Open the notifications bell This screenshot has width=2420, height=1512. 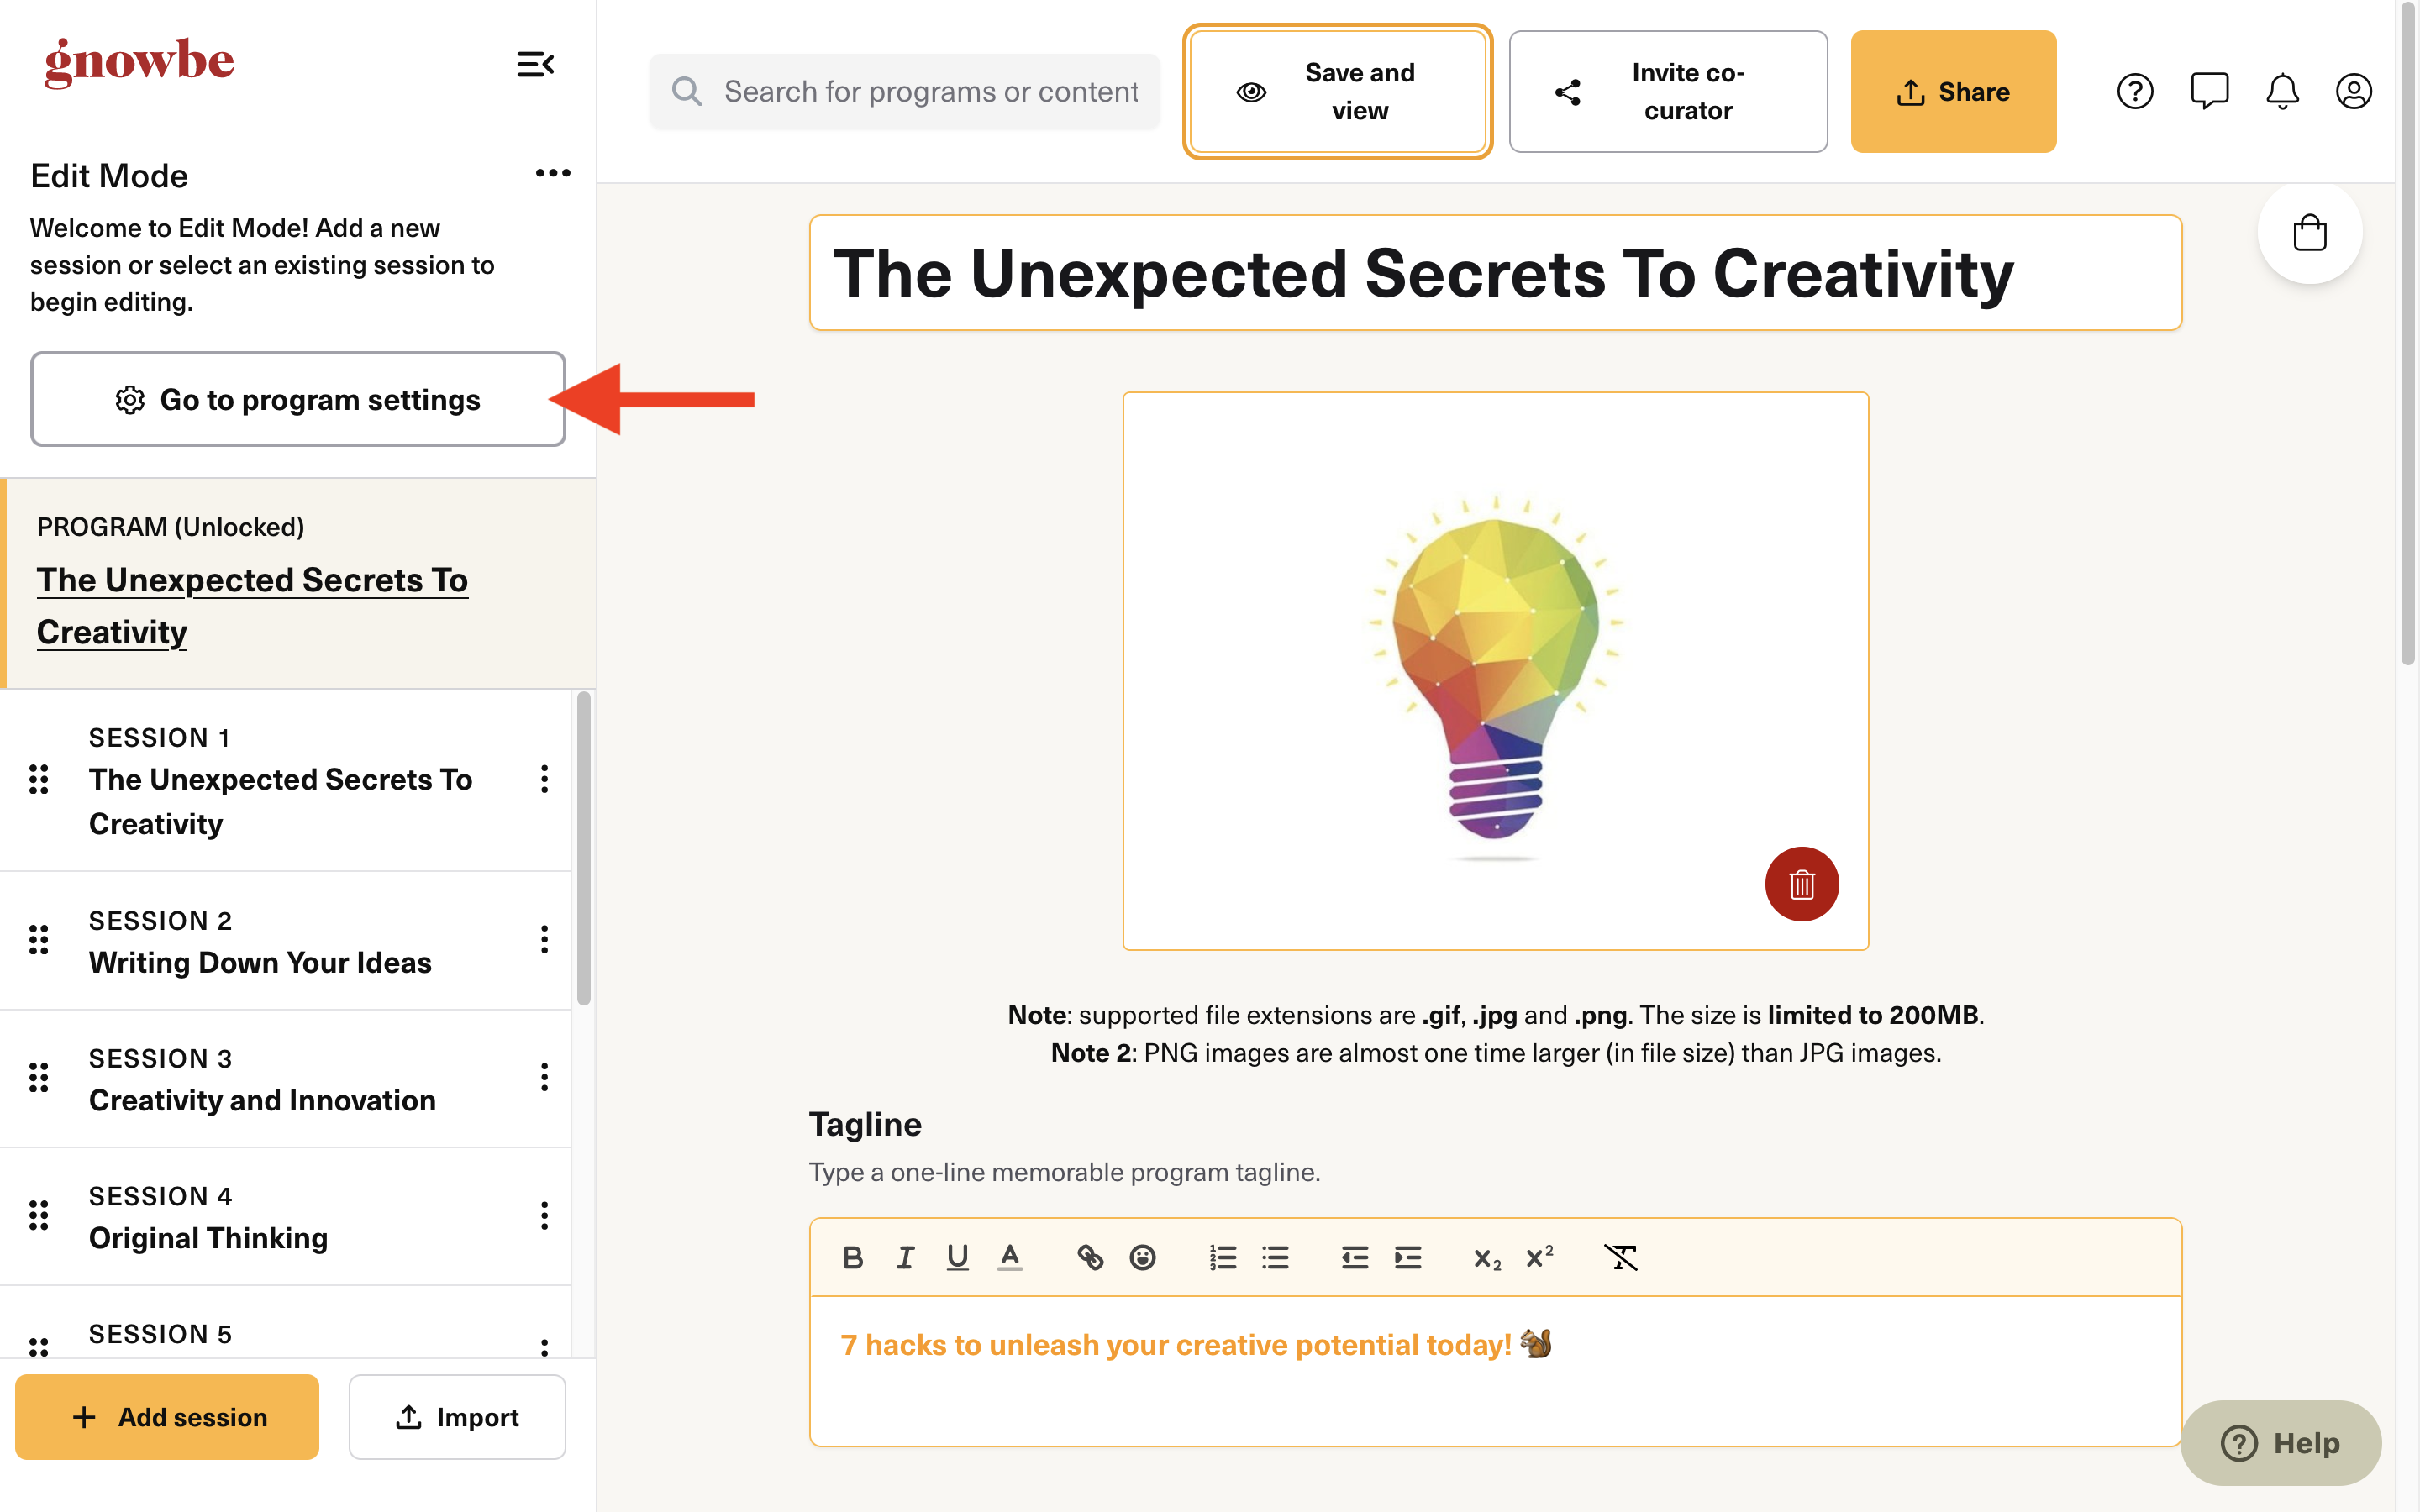(x=2282, y=92)
